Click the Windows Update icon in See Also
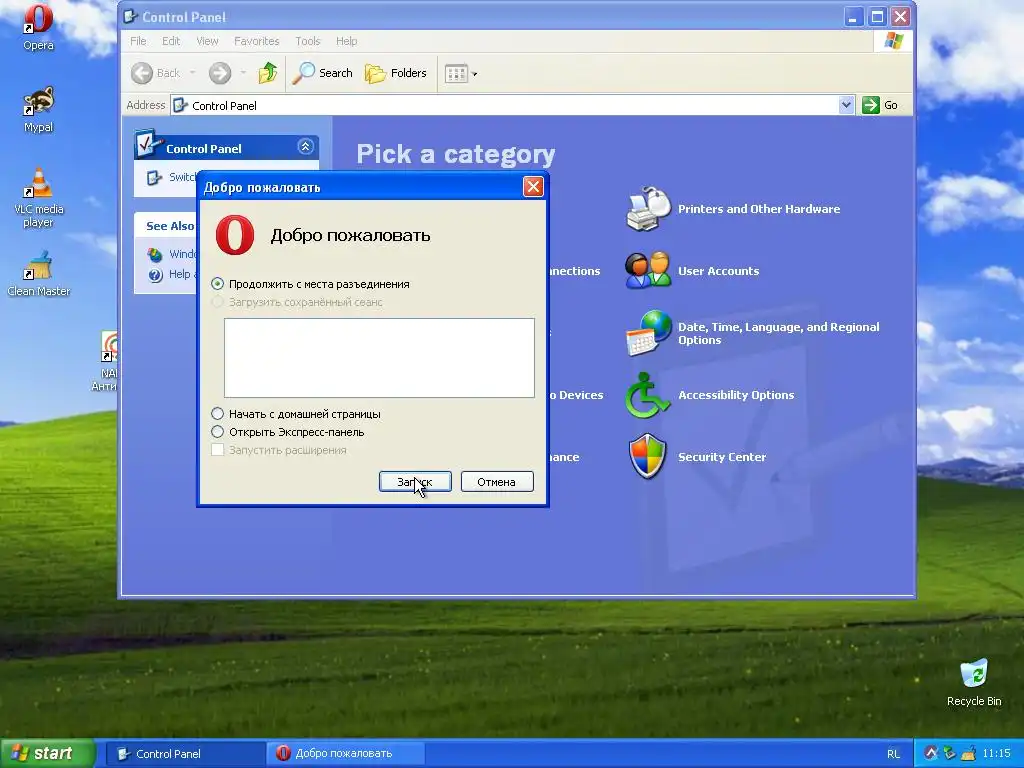 [x=155, y=254]
